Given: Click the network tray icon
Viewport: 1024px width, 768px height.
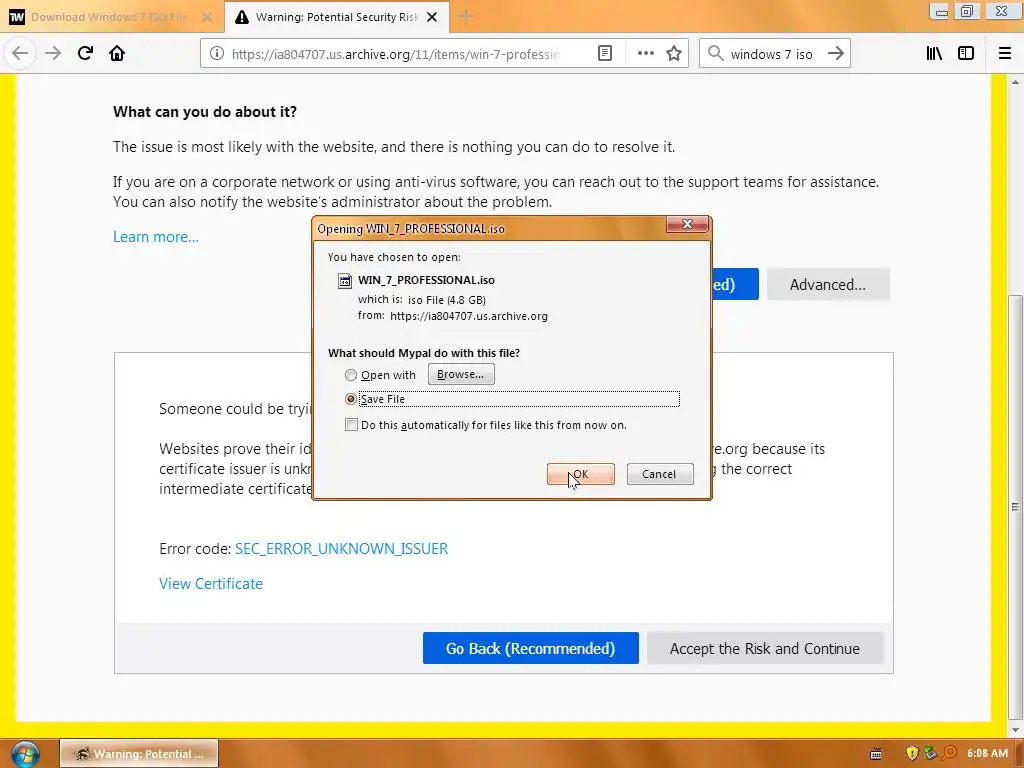Looking at the screenshot, I should point(931,753).
